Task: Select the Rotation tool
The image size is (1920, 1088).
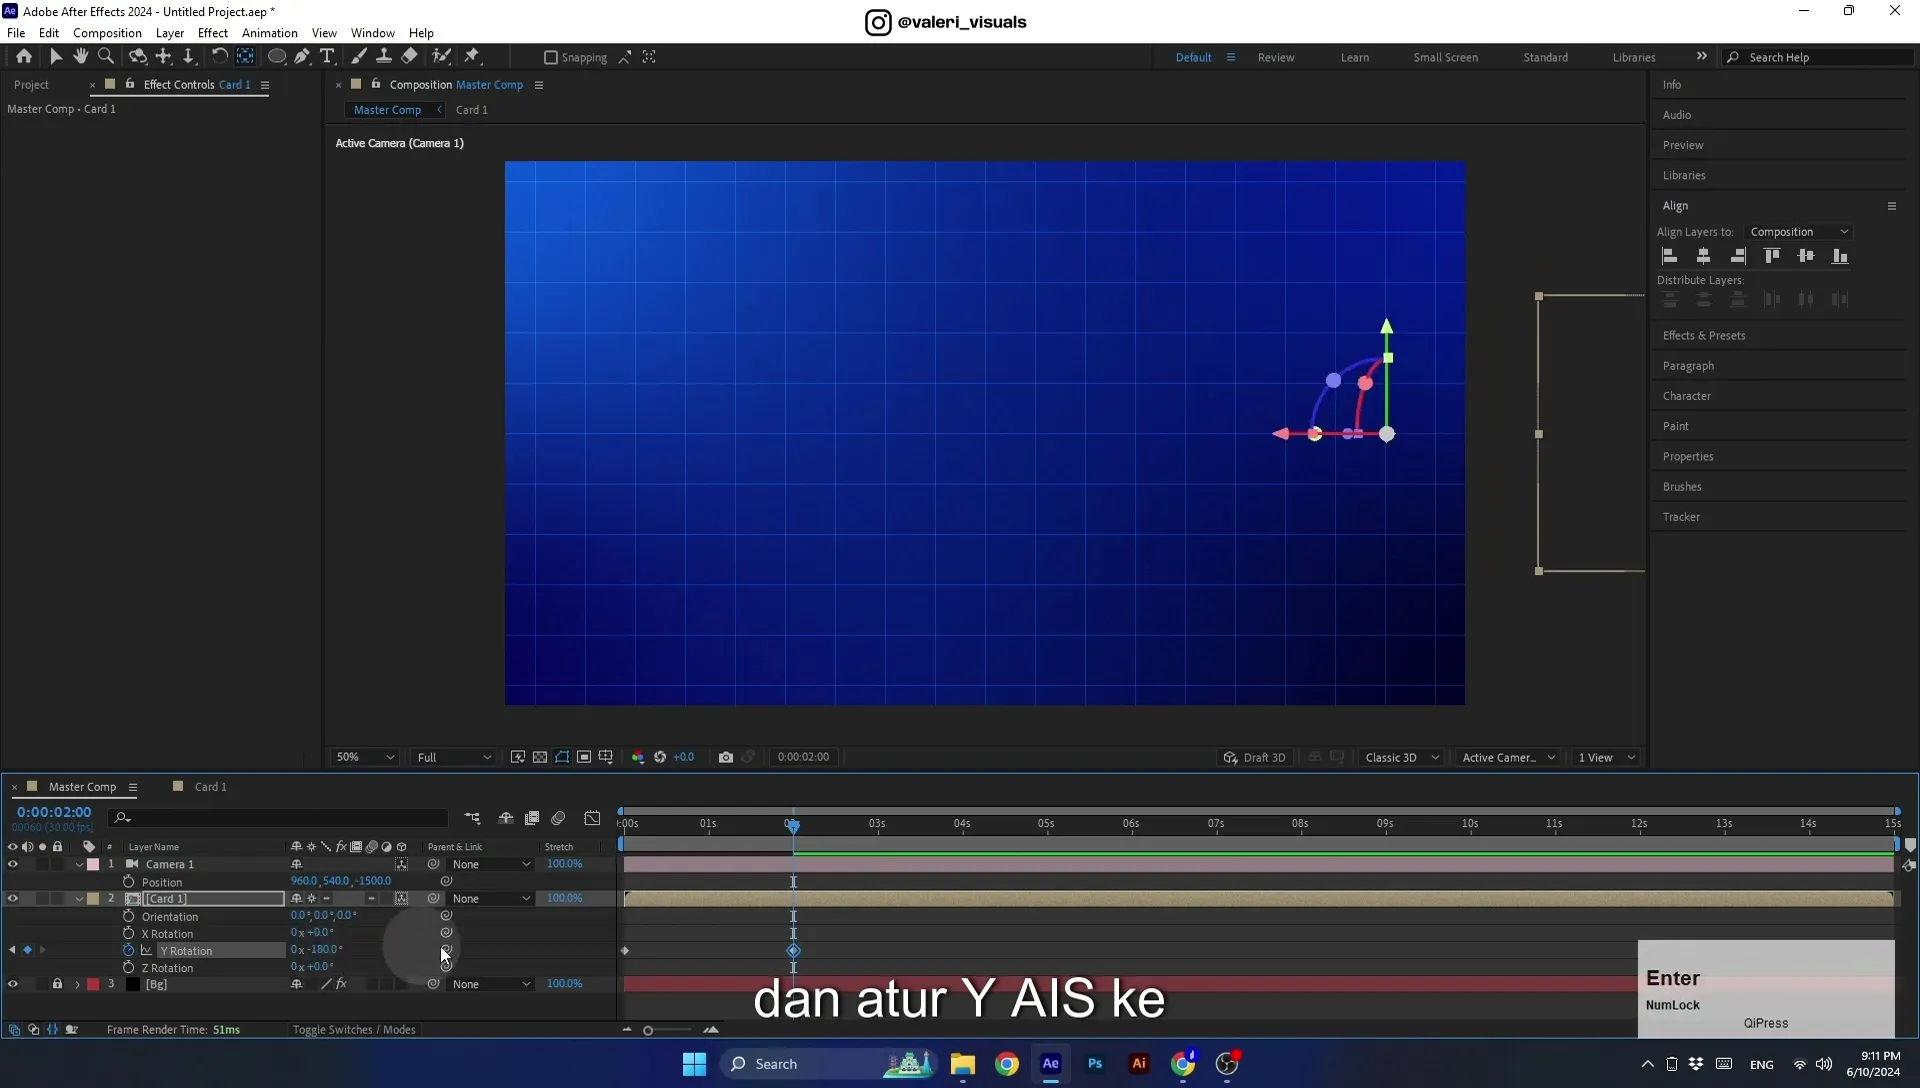Action: click(x=219, y=57)
